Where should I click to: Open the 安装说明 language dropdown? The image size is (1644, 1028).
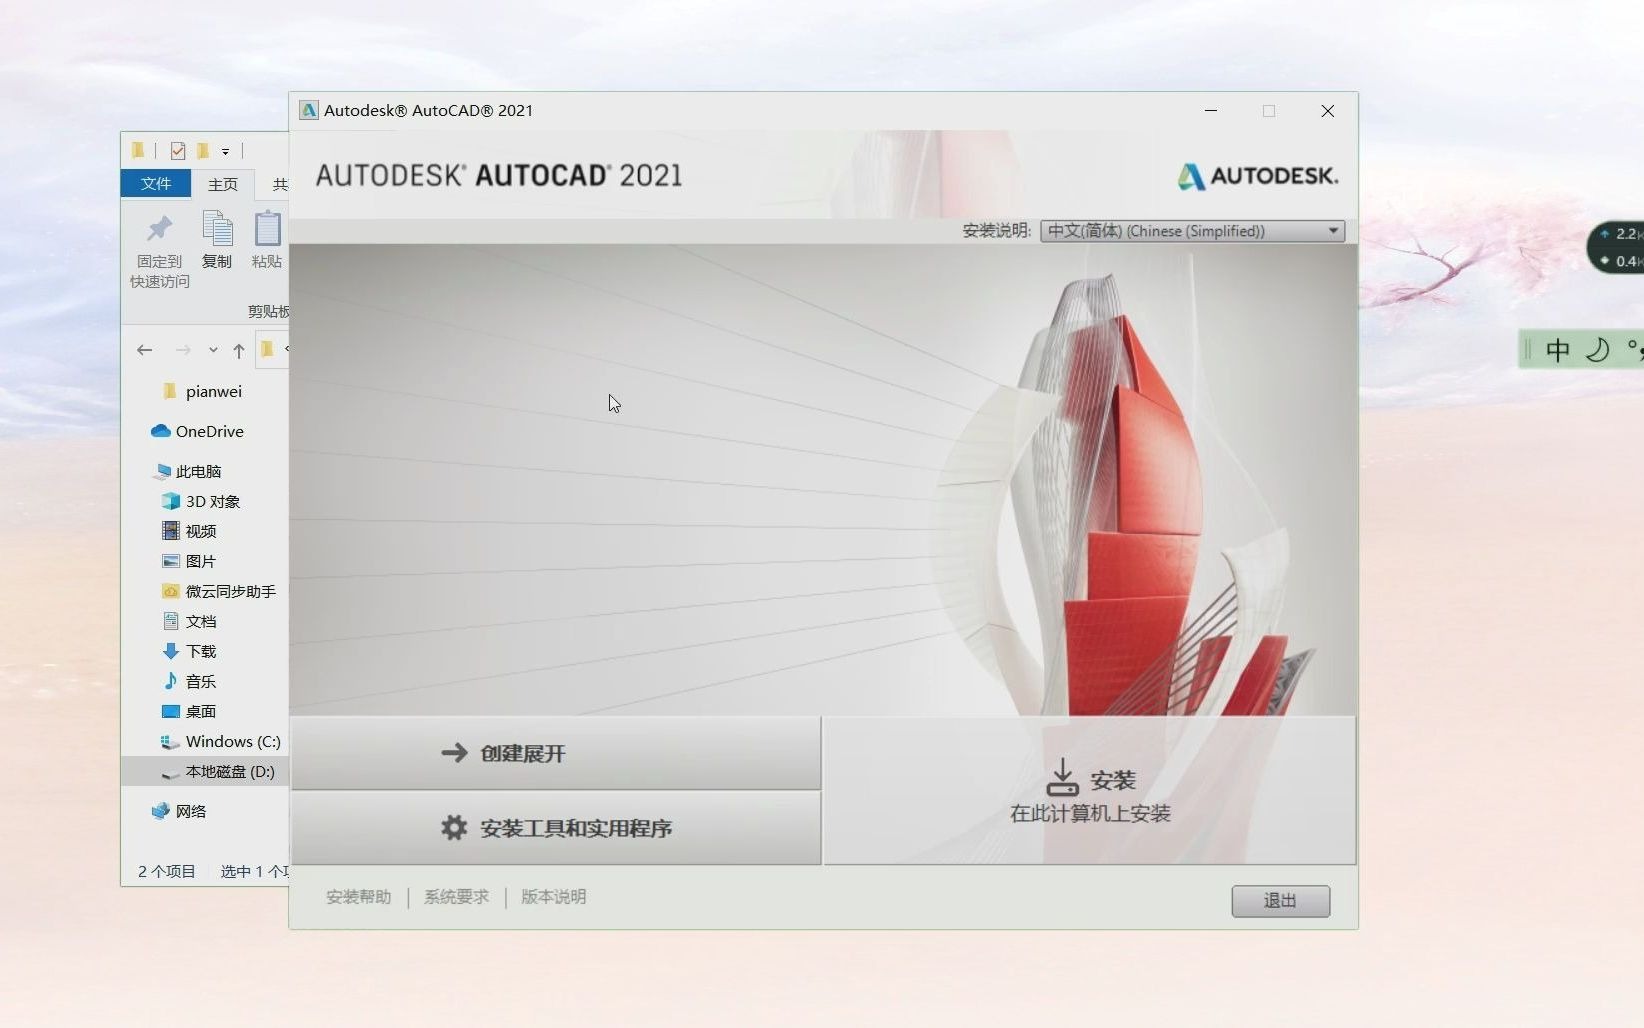click(x=1192, y=231)
